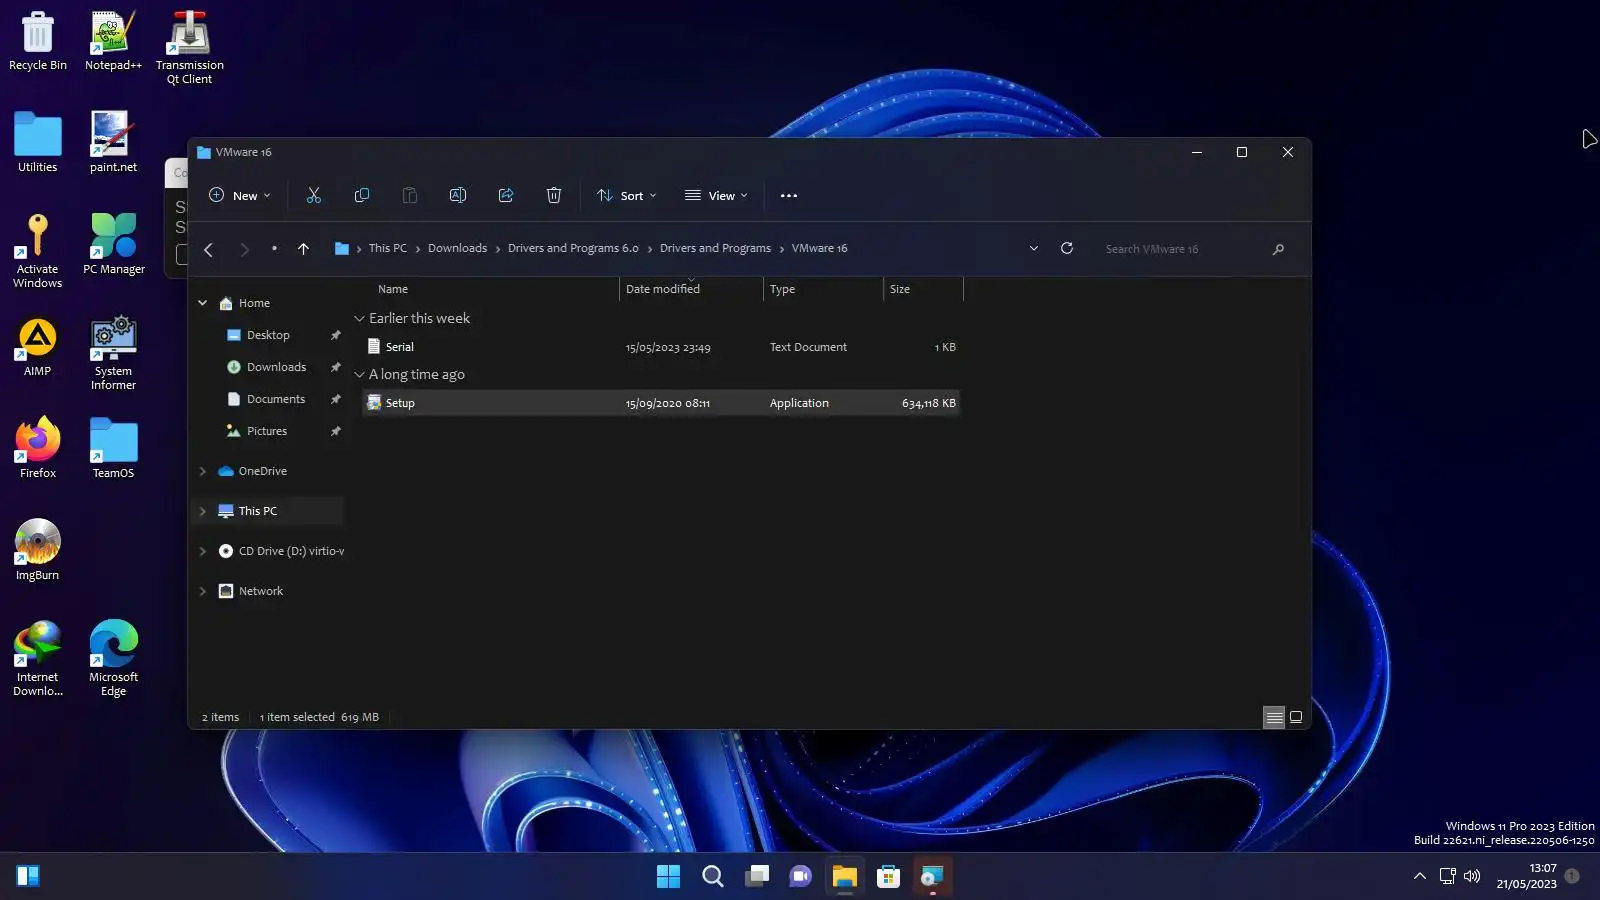This screenshot has width=1600, height=900.
Task: Open the Chat app on taskbar
Action: (801, 877)
